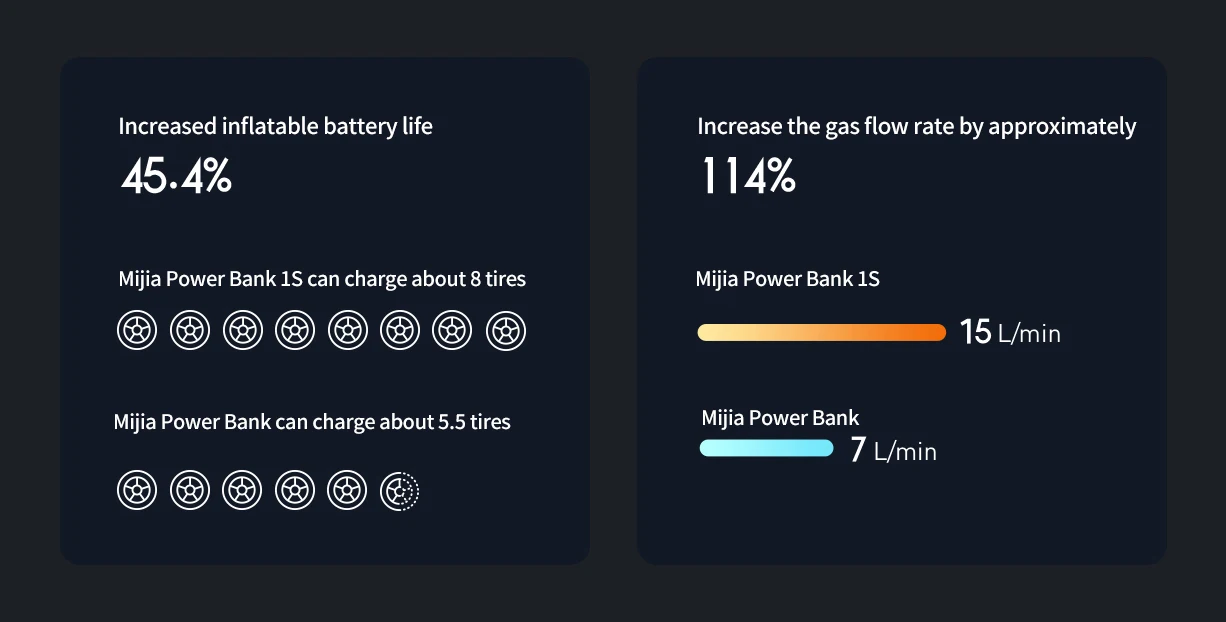Click the sixth tire icon in the 1S row
The height and width of the screenshot is (622, 1226).
point(400,330)
